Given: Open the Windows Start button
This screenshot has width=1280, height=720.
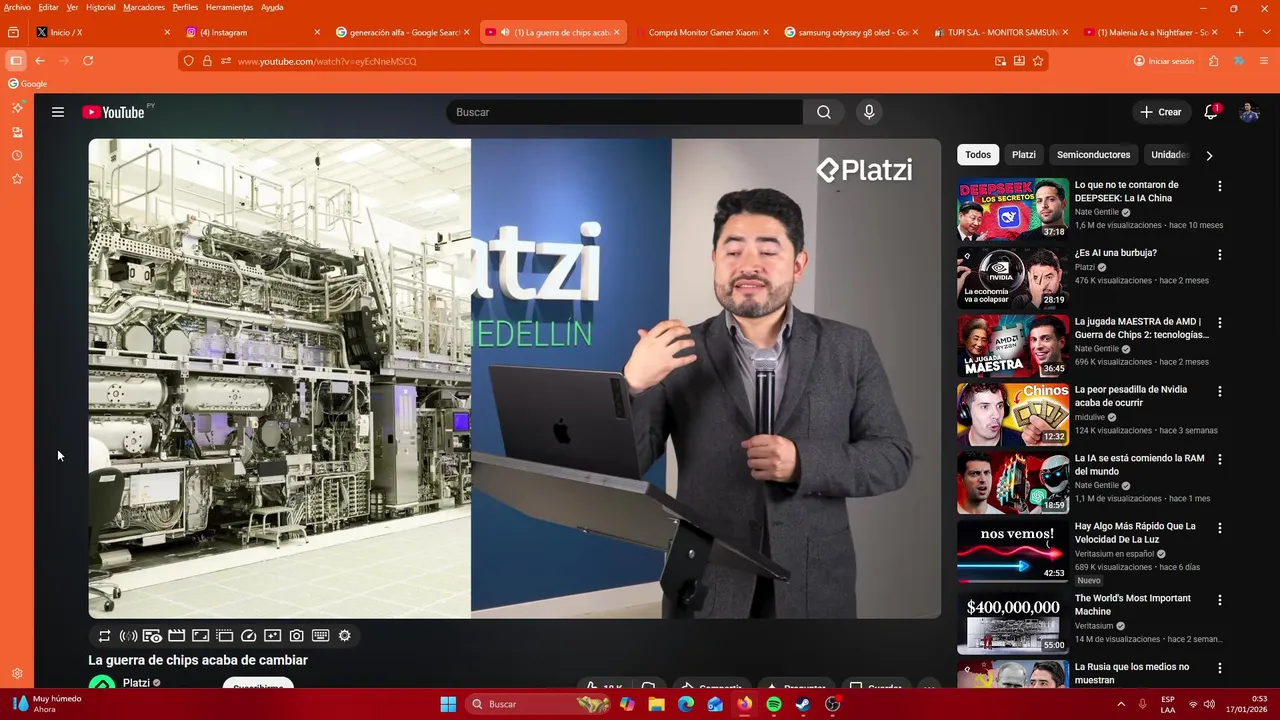Looking at the screenshot, I should (x=448, y=704).
